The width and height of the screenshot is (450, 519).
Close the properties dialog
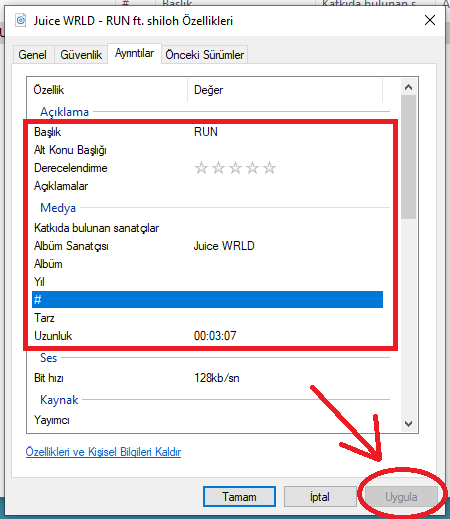[x=430, y=21]
